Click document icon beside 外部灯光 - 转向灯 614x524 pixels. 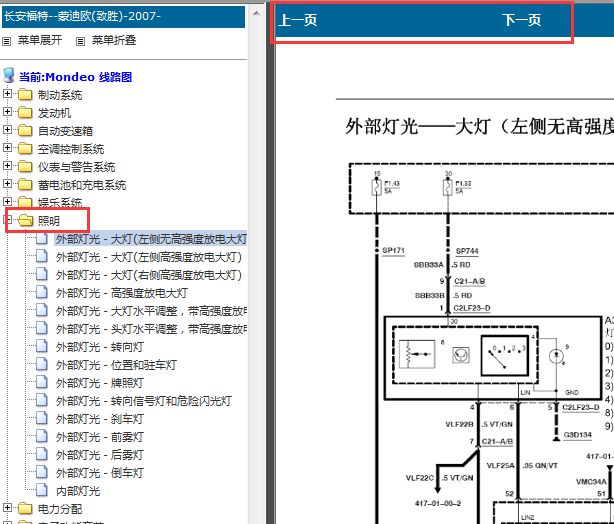point(42,346)
